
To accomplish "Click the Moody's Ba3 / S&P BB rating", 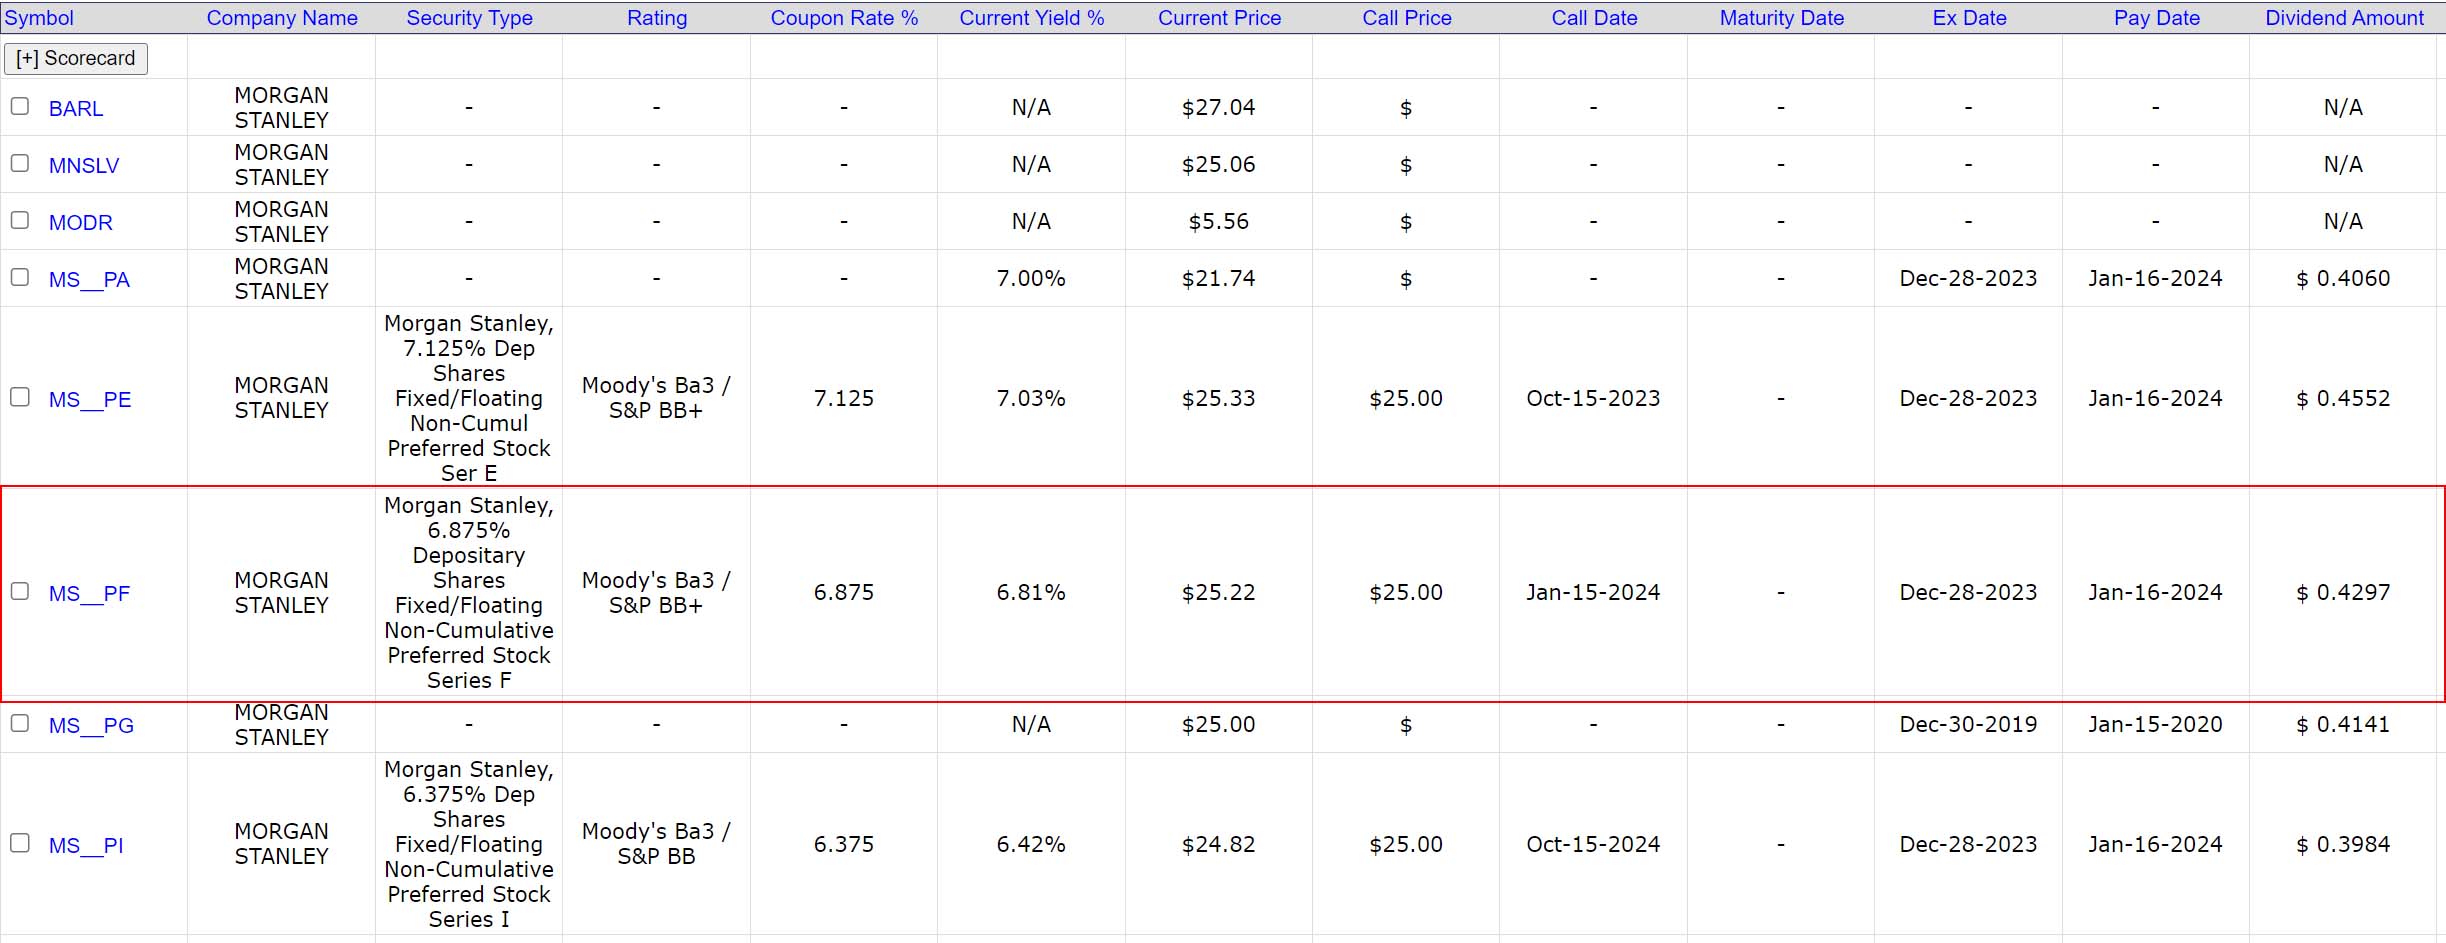I will (x=656, y=844).
